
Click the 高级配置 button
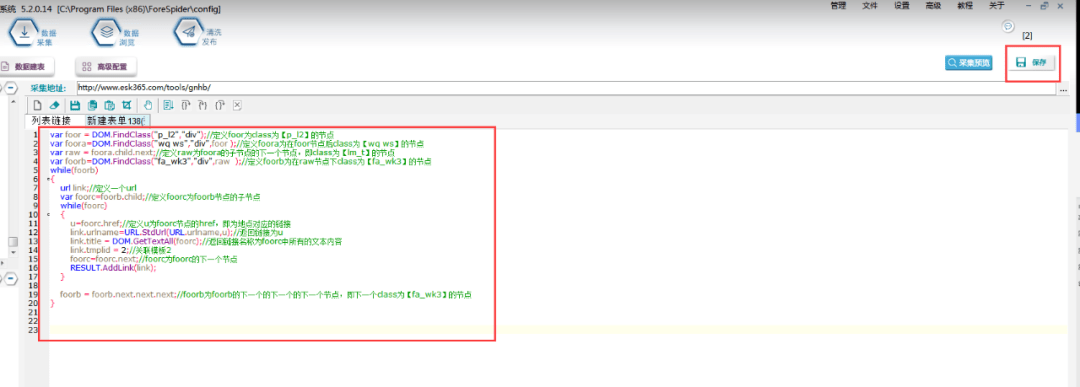tap(106, 67)
